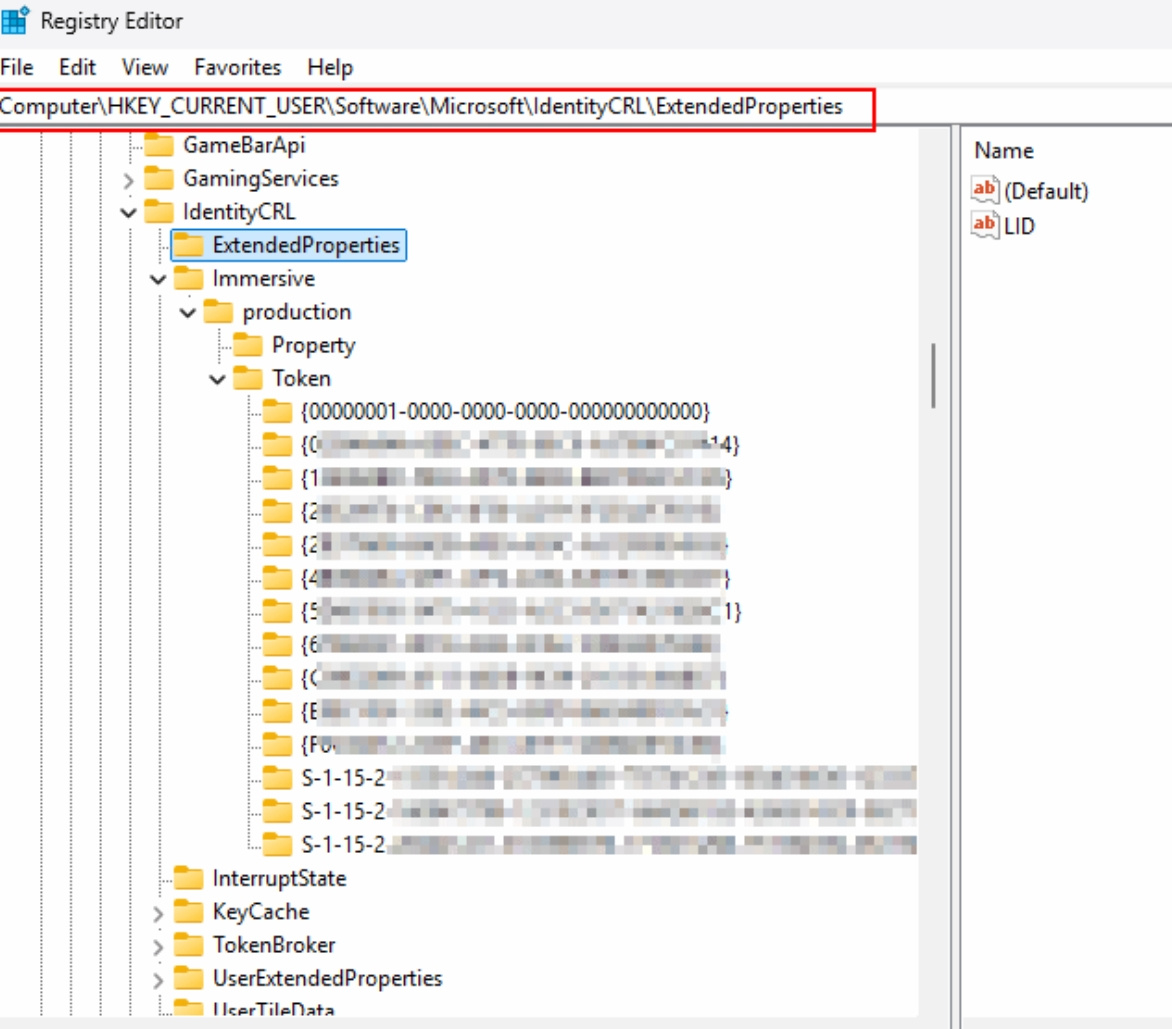Click the tree pane vertical scrollbar thumb

(934, 375)
